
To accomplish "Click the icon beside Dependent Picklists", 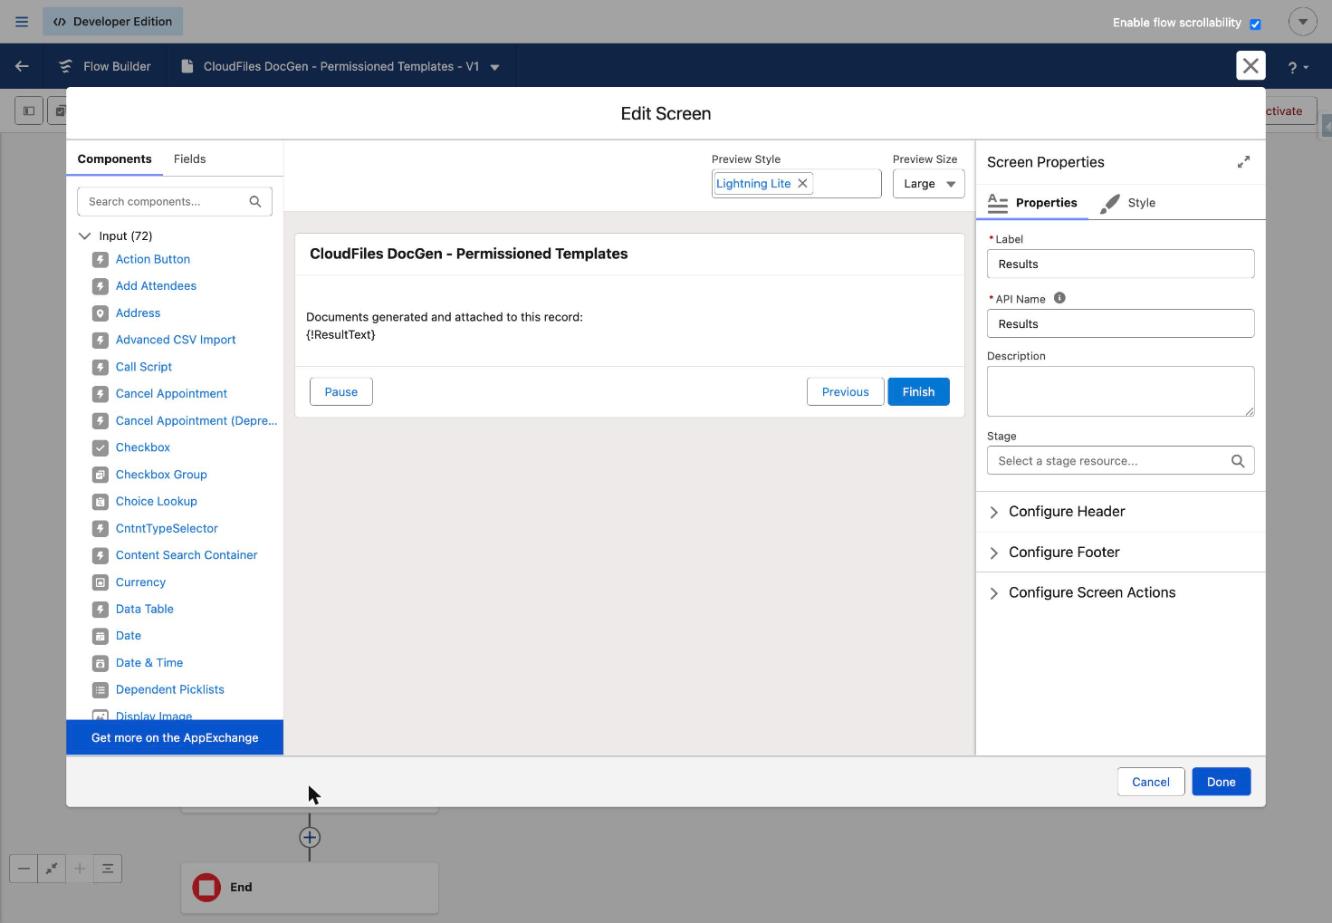I will click(x=100, y=690).
